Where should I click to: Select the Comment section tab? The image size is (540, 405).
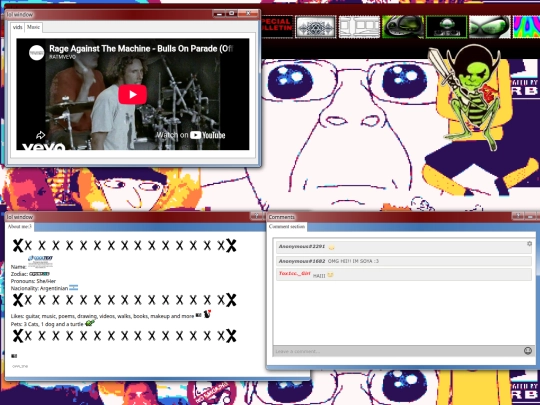click(287, 227)
